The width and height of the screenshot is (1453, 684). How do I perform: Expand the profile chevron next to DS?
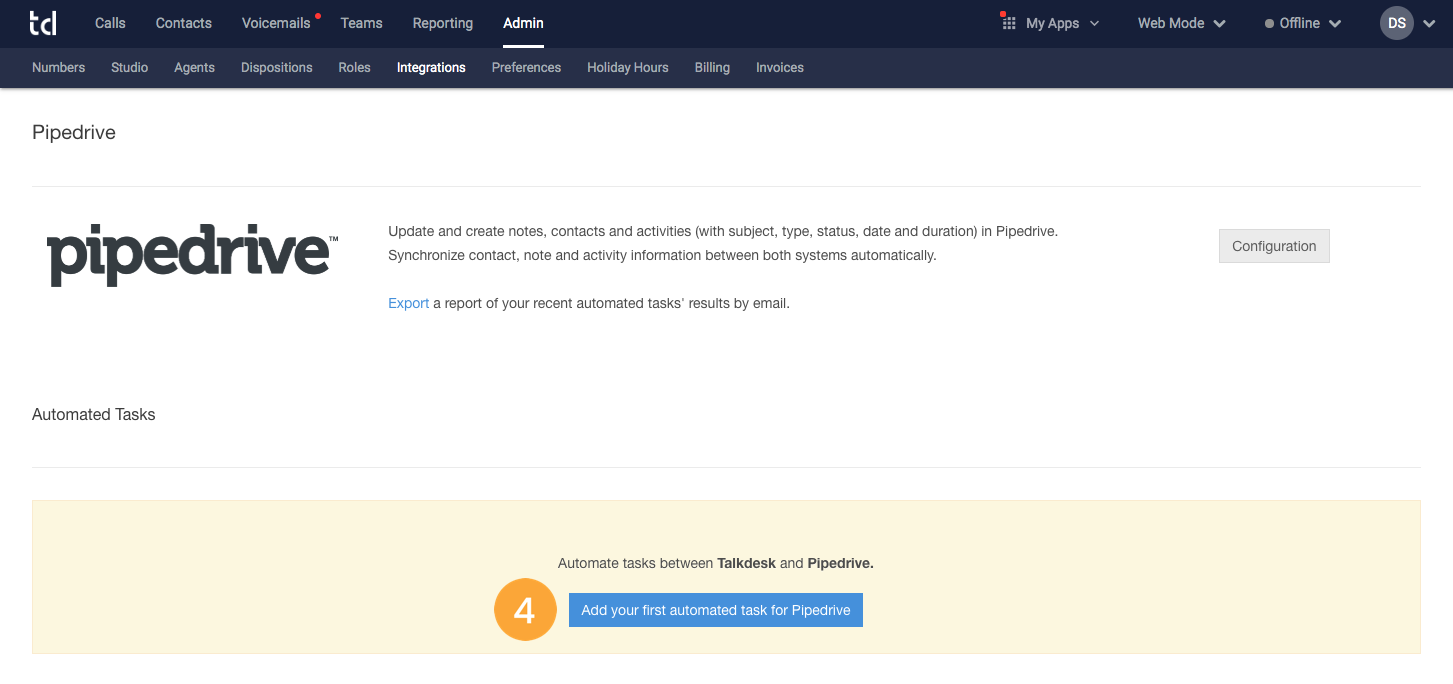point(1428,23)
